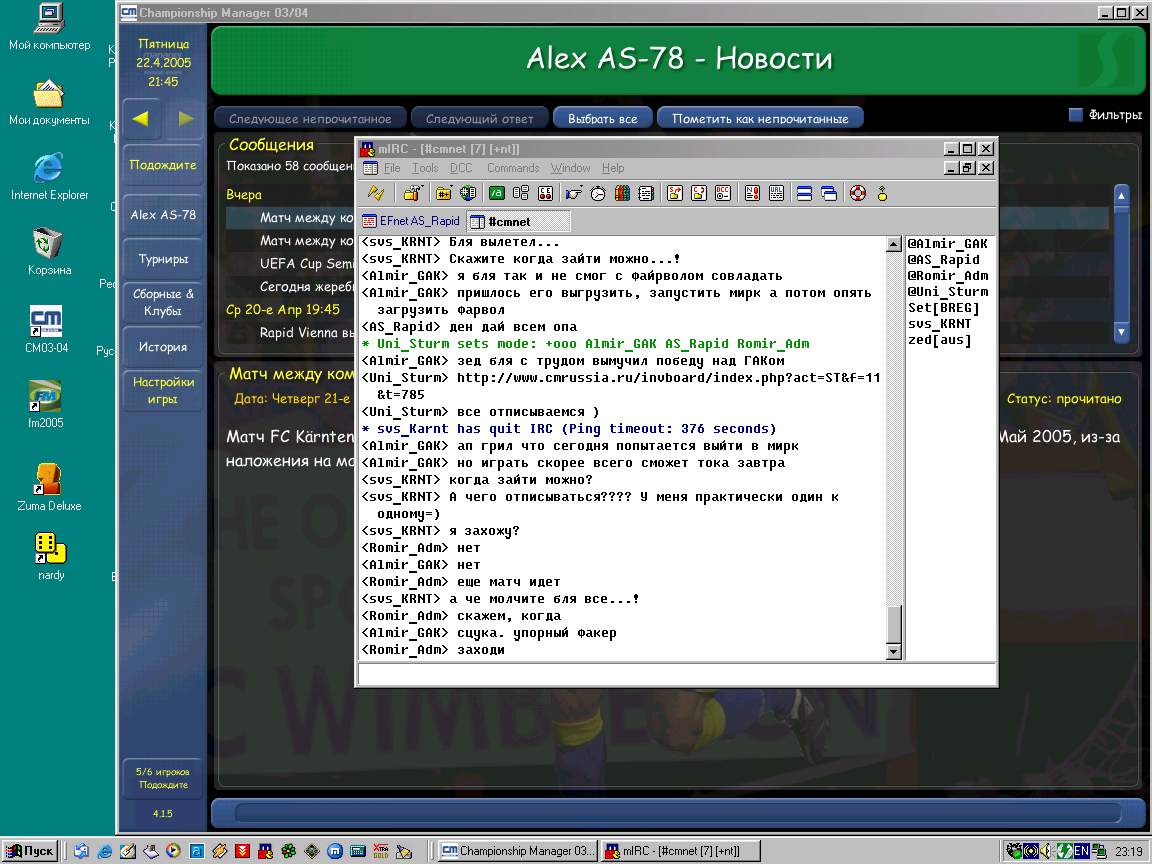Focus the mIRC message input box
Image resolution: width=1152 pixels, height=864 pixels.
pyautogui.click(x=677, y=673)
